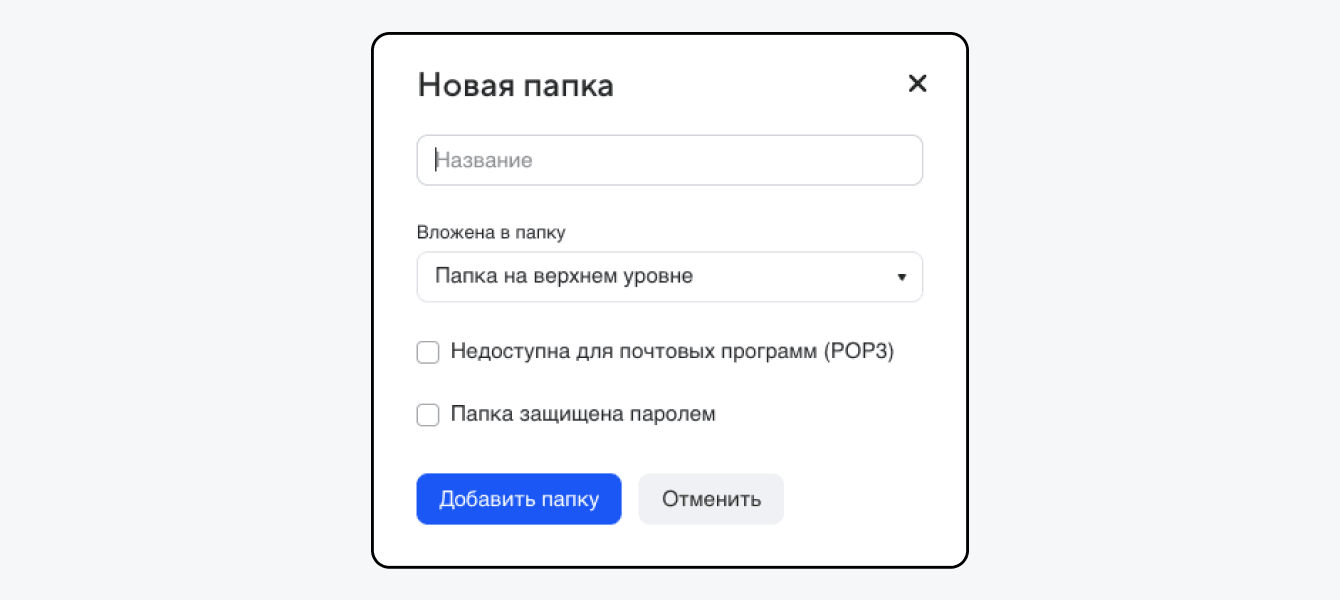This screenshot has height=600, width=1340.
Task: Close the Новая папка dialog with X
Action: click(917, 84)
